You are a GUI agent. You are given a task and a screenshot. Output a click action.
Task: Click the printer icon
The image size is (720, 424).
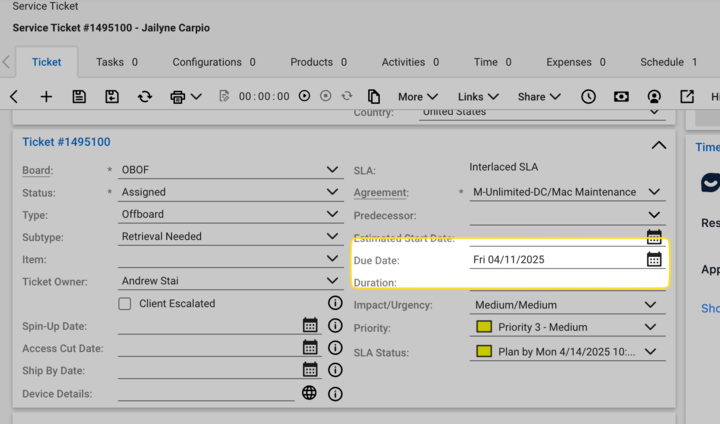178,97
